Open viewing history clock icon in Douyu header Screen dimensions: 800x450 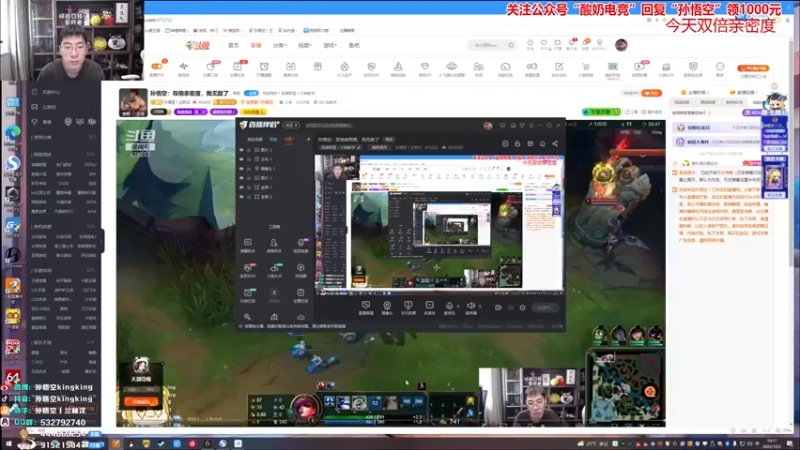(530, 43)
